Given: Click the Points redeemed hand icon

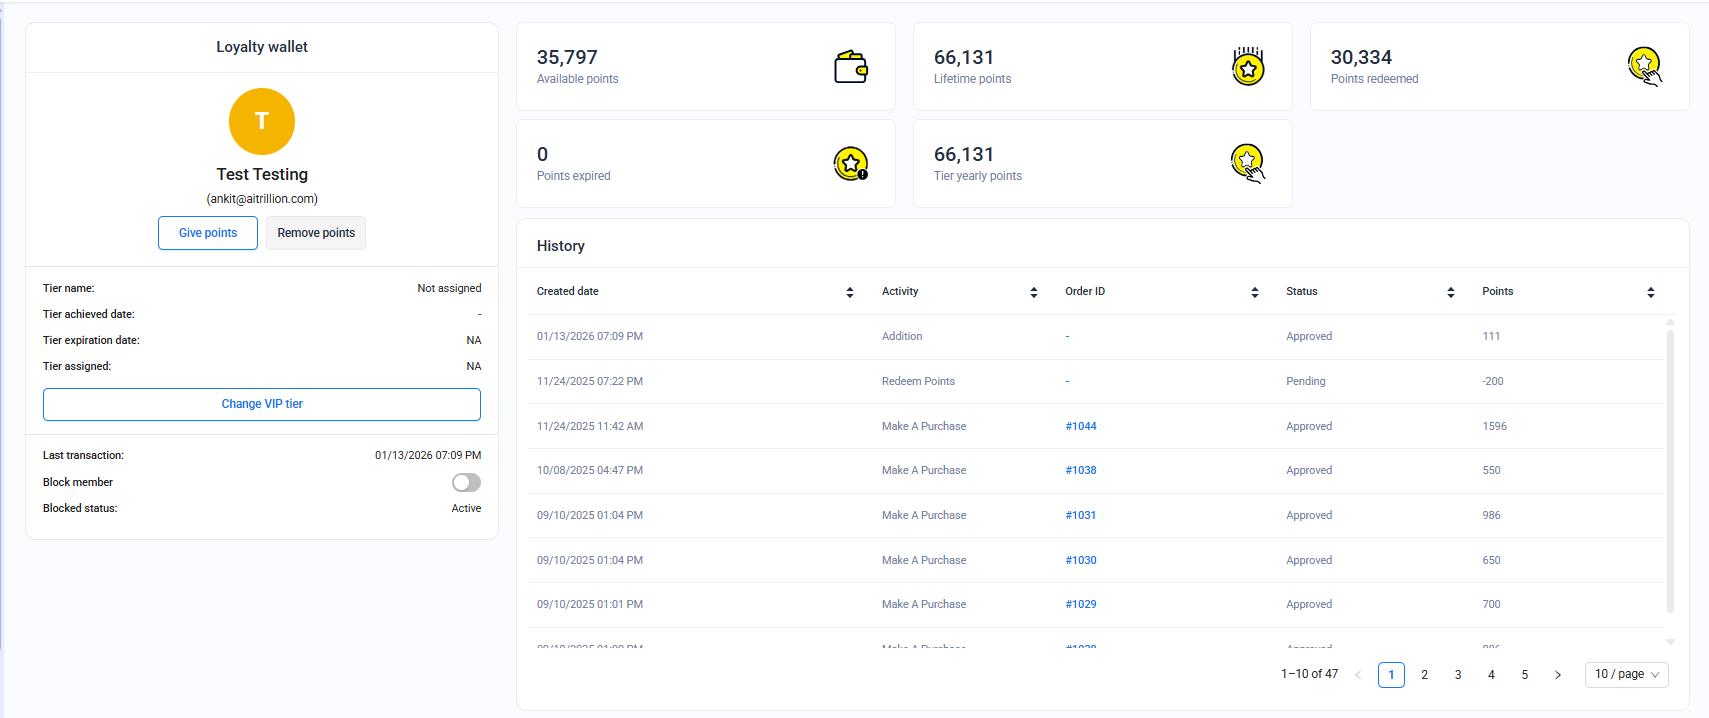Looking at the screenshot, I should [1644, 67].
